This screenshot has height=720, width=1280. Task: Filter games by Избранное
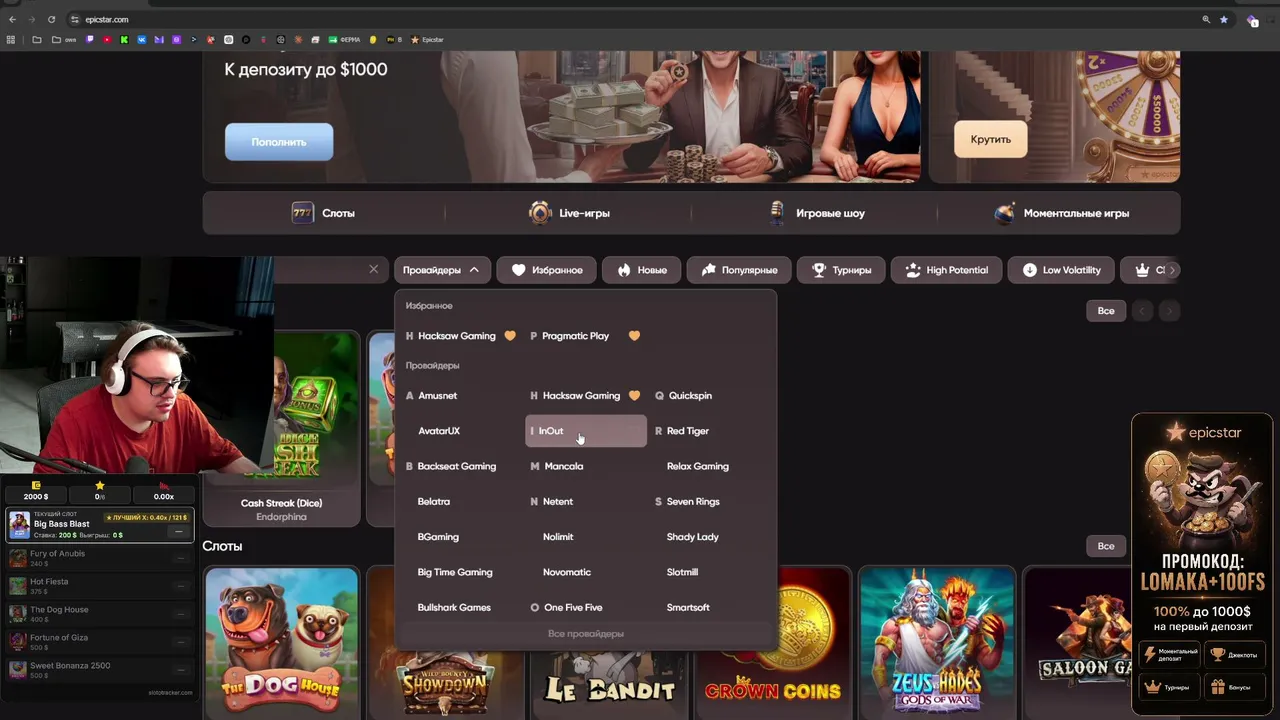click(547, 270)
